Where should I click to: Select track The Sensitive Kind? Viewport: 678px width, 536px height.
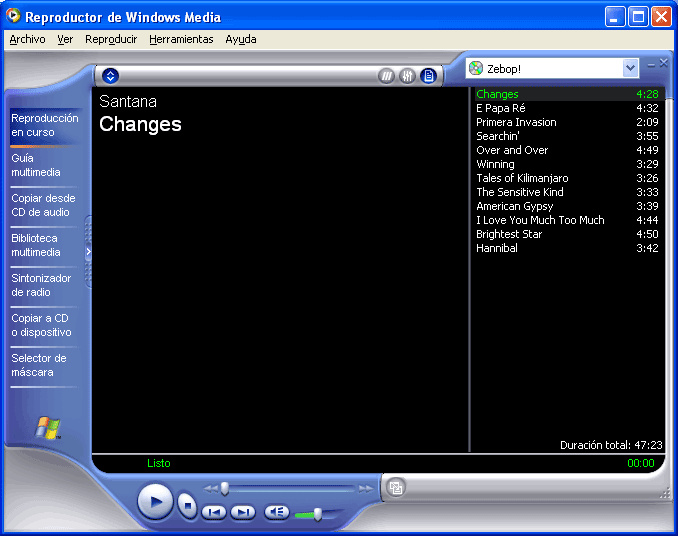[x=567, y=192]
